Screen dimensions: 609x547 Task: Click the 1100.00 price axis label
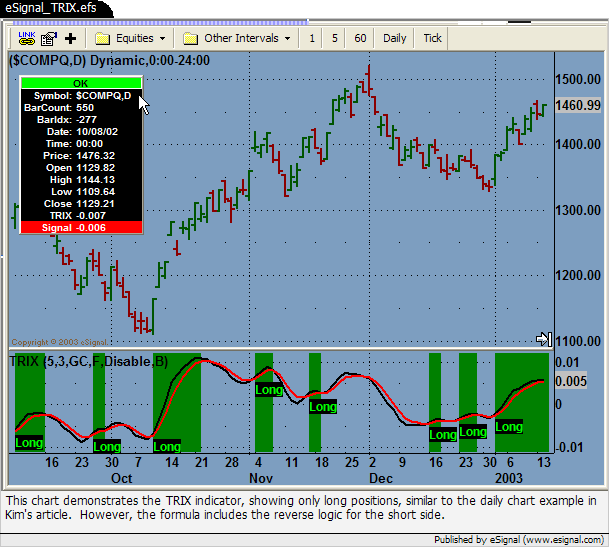click(x=578, y=341)
